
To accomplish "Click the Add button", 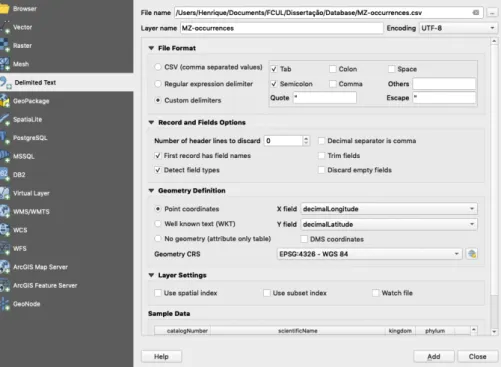I will click(x=434, y=357).
